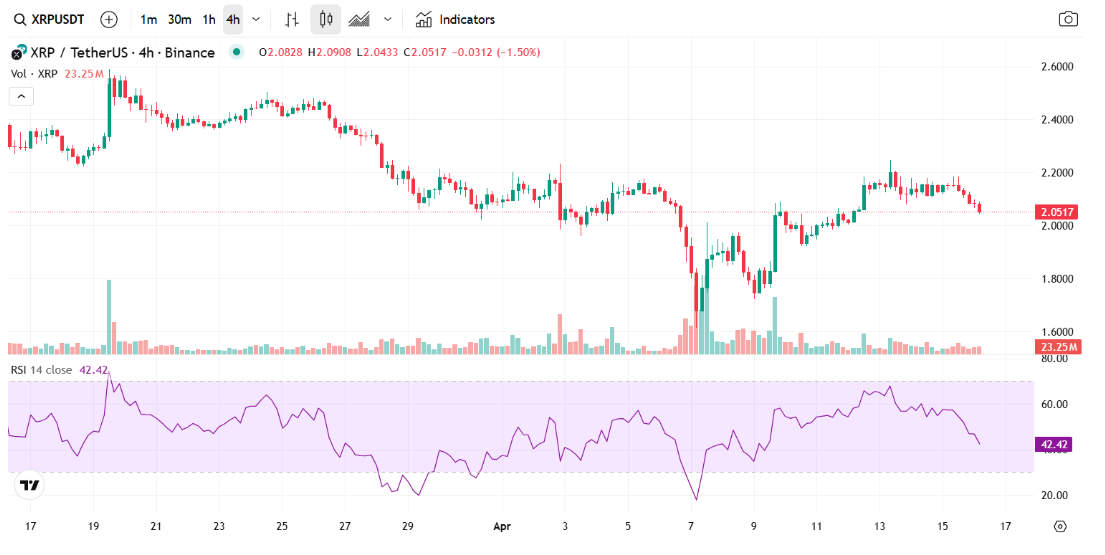The height and width of the screenshot is (555, 1105).
Task: Collapse the indicator legend with chevron button
Action: coord(21,96)
